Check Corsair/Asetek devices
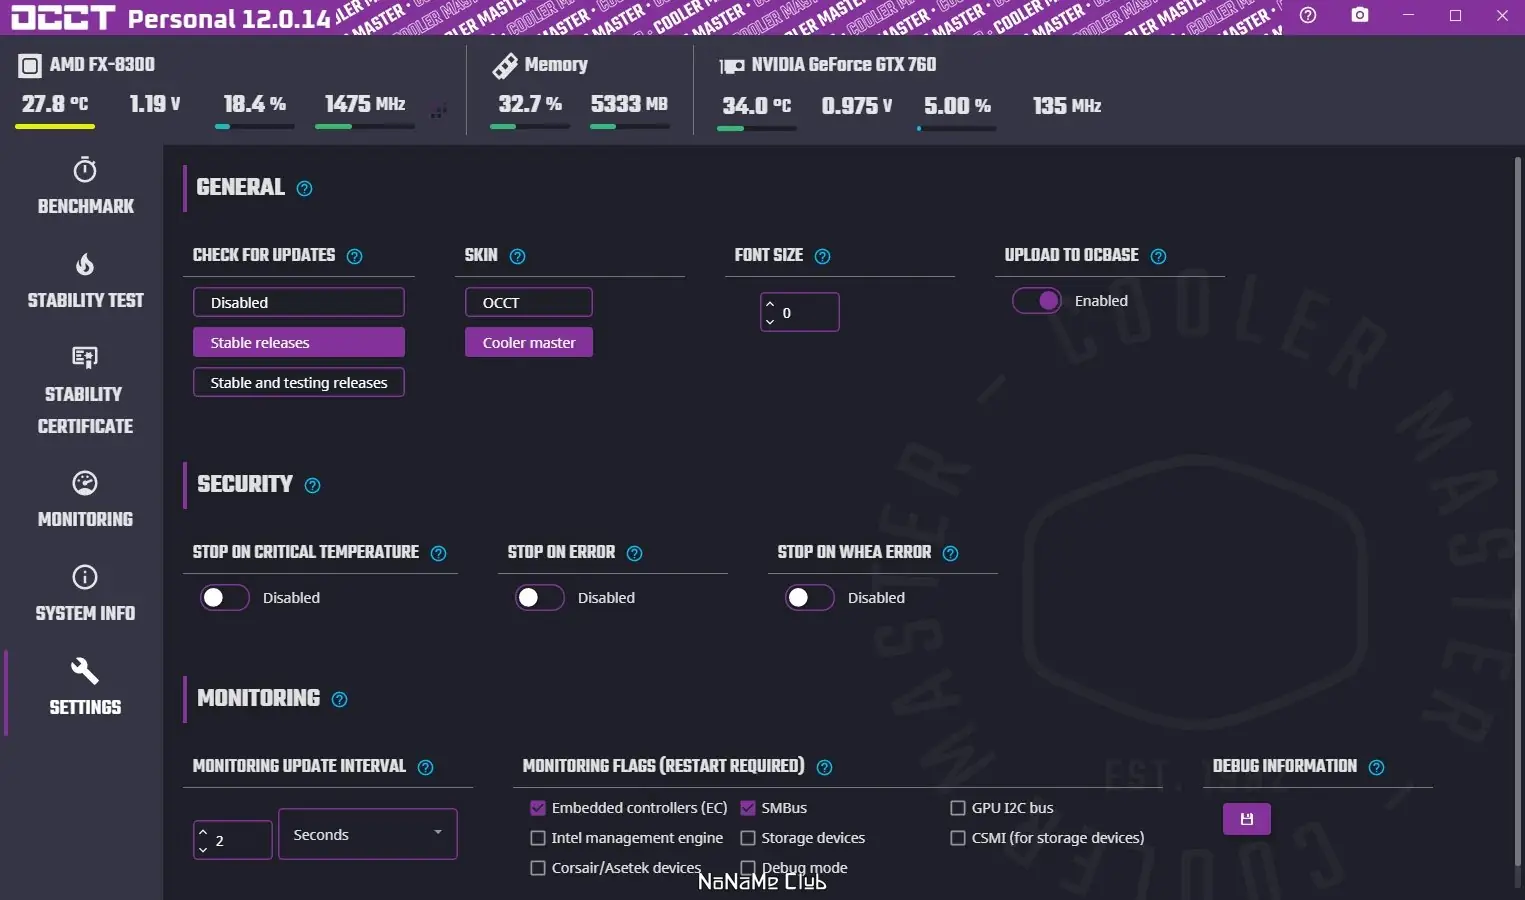The image size is (1525, 900). 538,868
